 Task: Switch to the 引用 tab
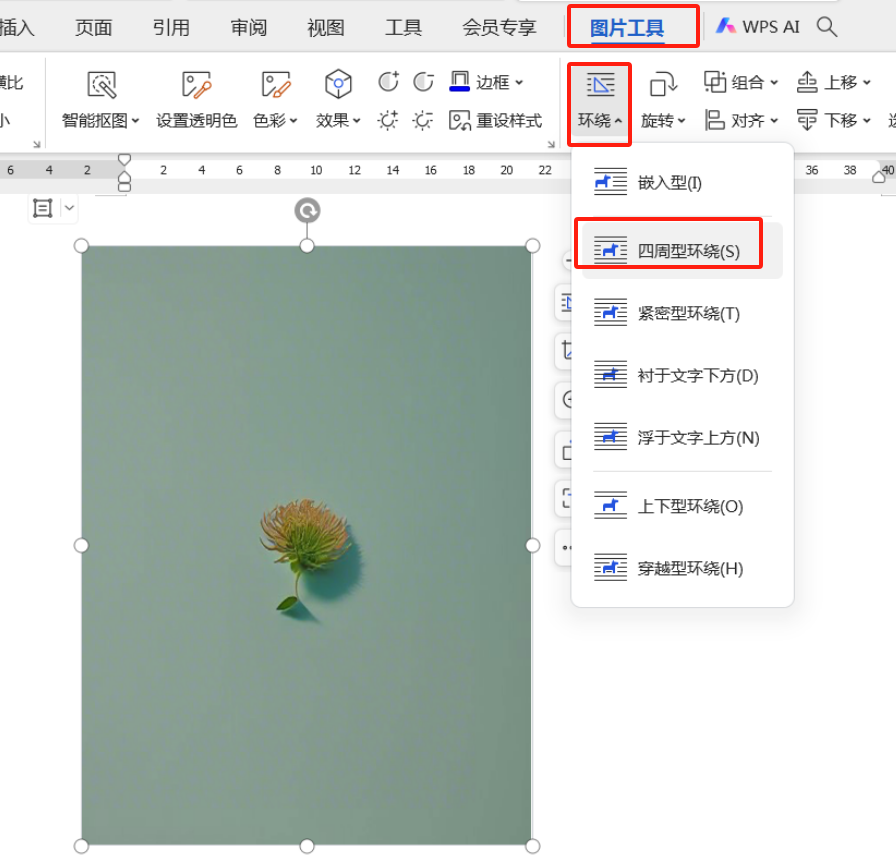[171, 27]
